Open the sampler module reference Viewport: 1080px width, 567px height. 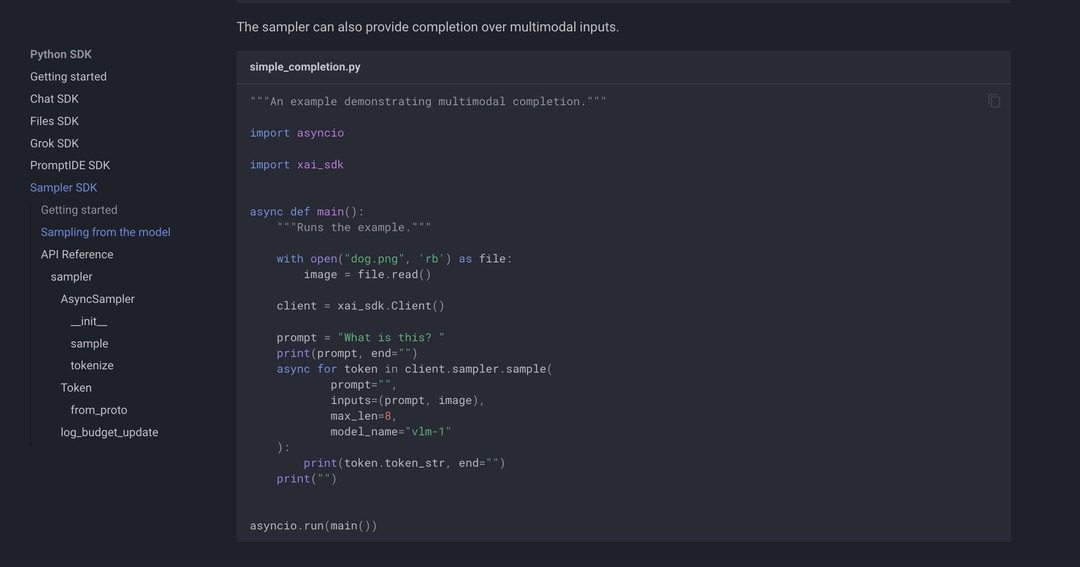(71, 277)
